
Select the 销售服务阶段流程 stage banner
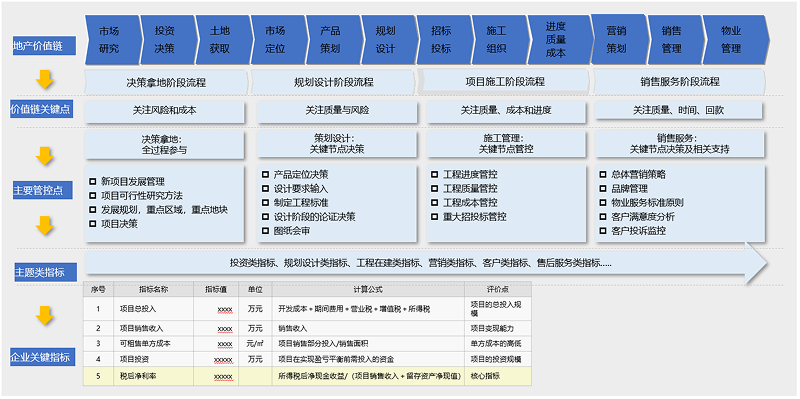click(x=679, y=82)
